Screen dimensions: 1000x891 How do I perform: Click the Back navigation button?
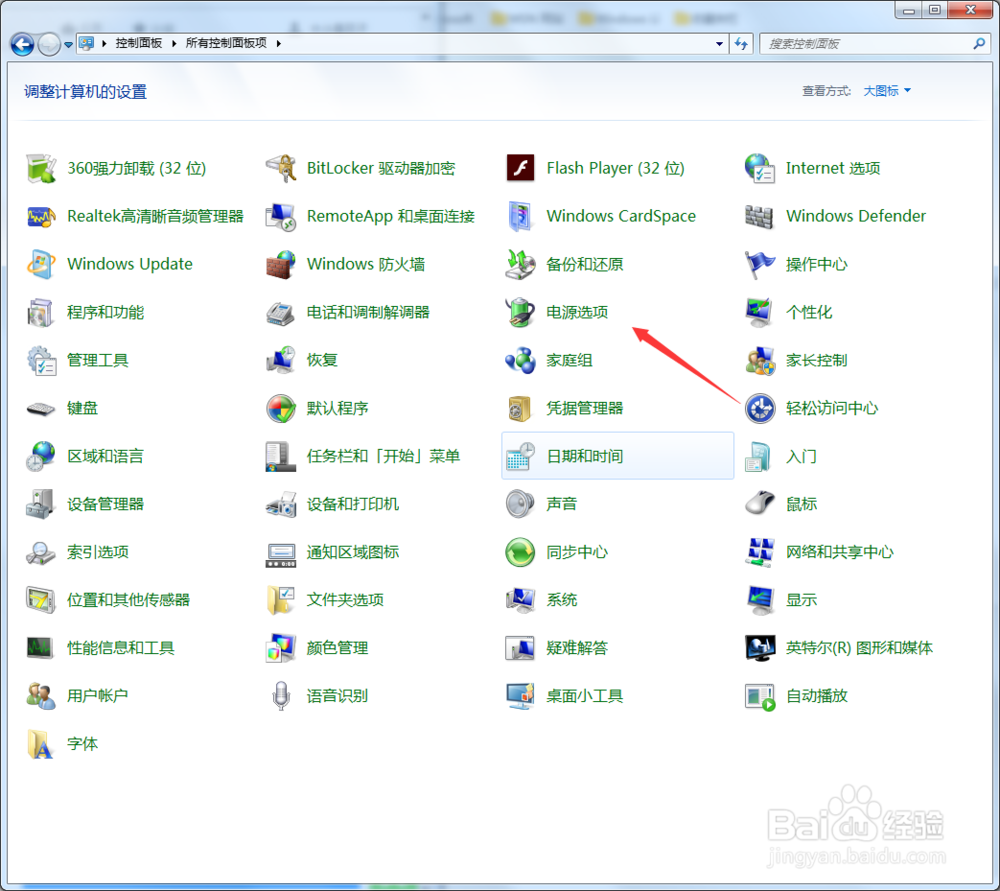tap(22, 44)
